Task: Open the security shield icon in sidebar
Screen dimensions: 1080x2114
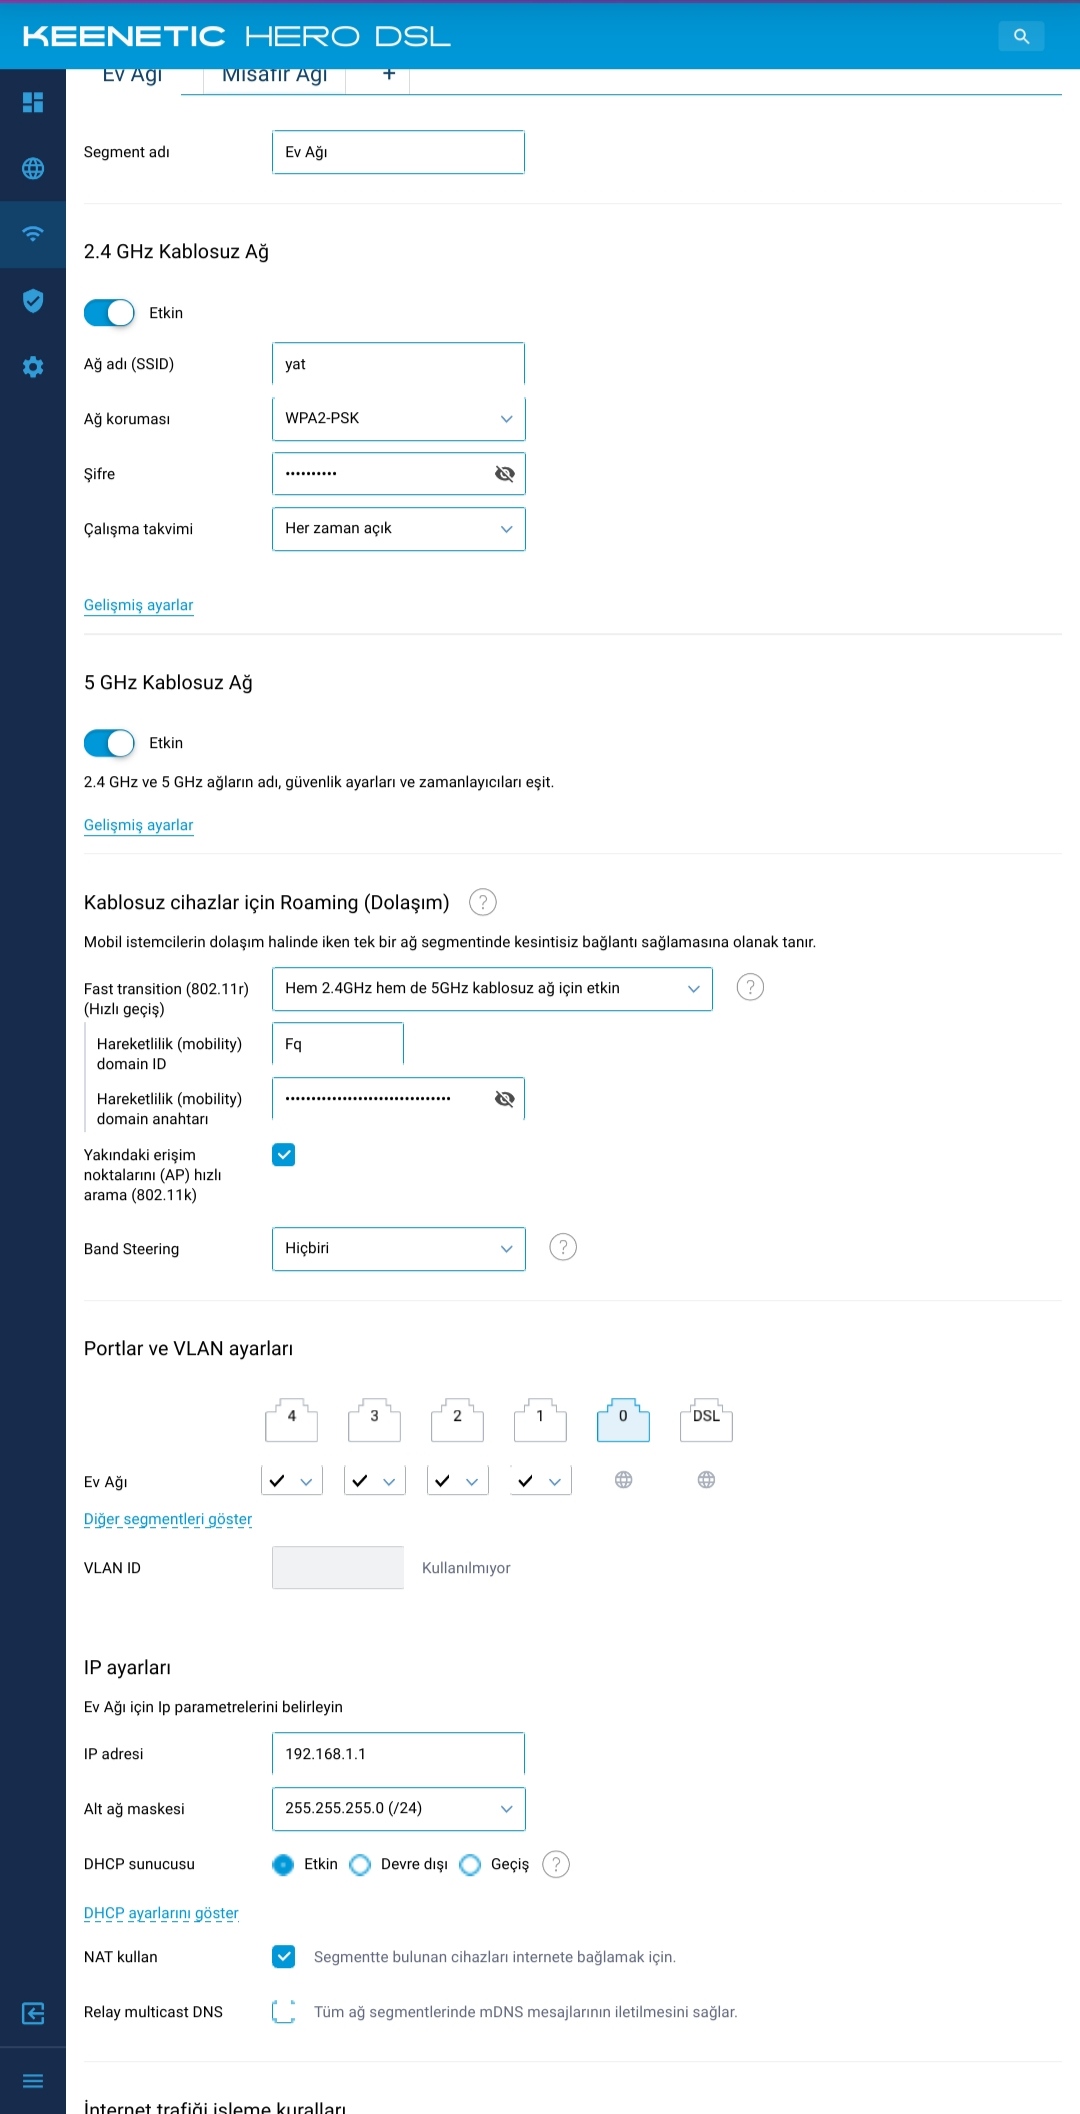Action: click(x=33, y=301)
